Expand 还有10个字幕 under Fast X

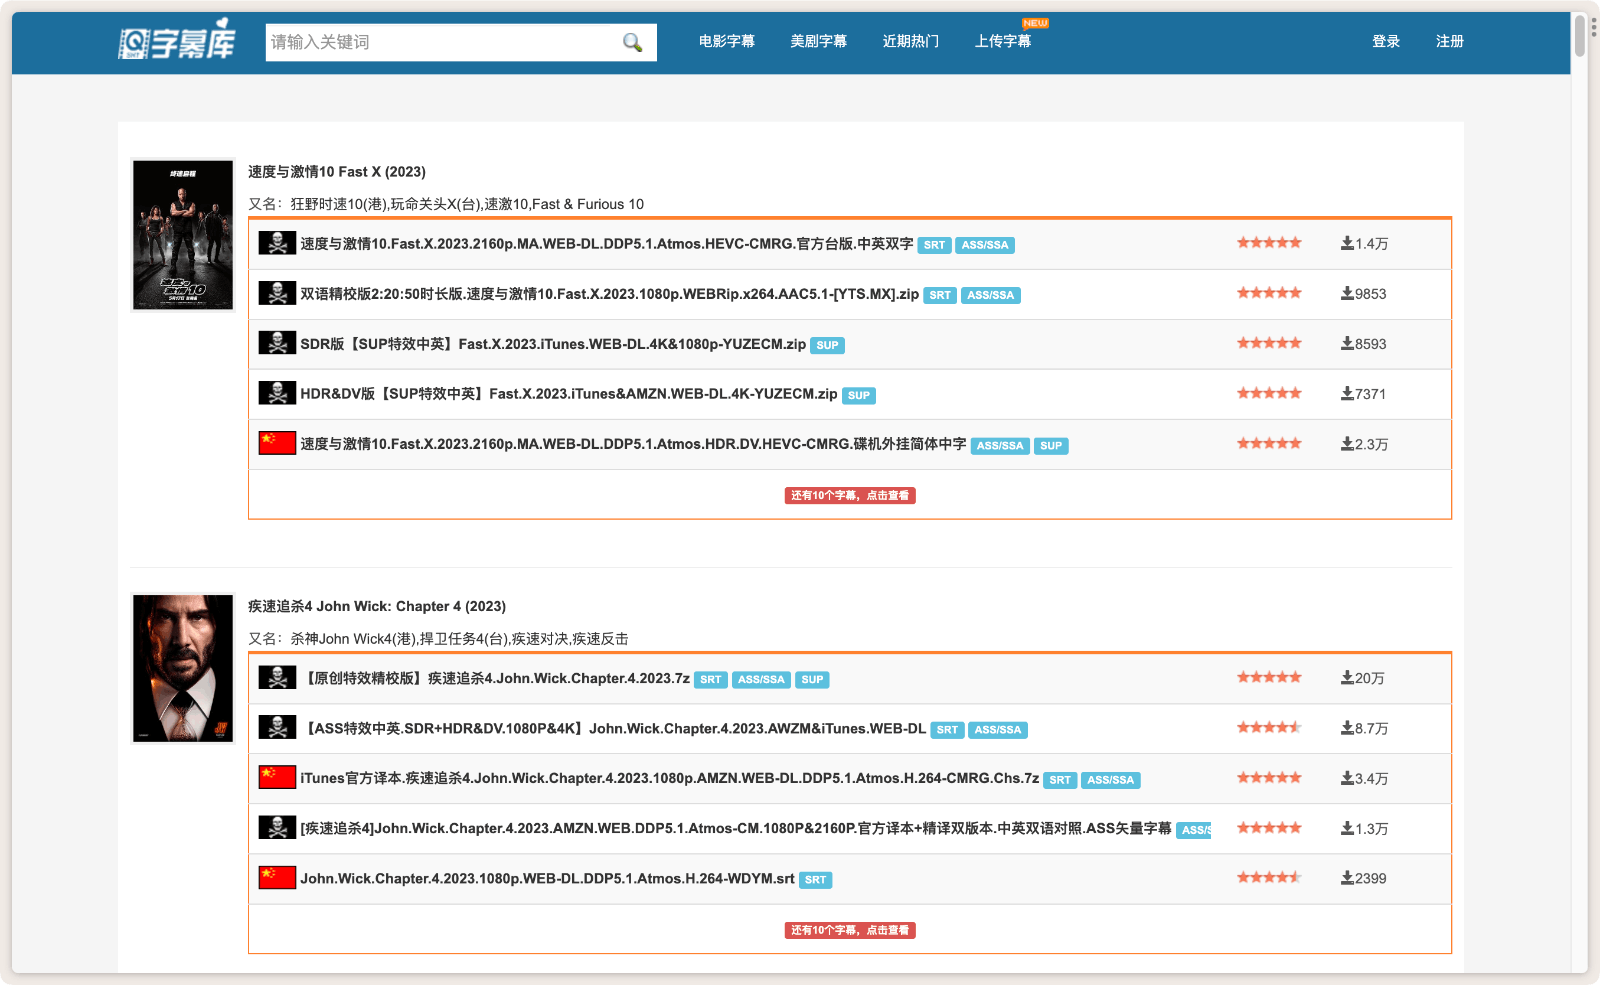point(850,495)
